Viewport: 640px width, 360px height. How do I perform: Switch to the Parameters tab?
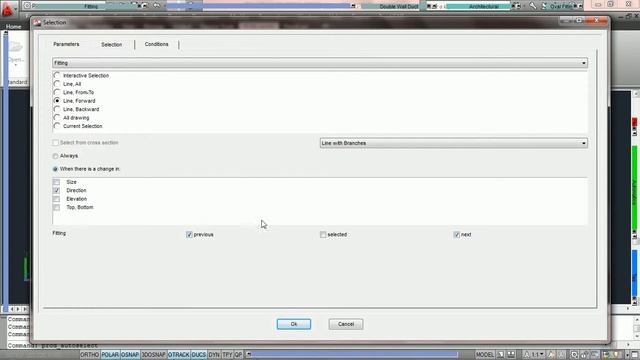click(x=66, y=44)
